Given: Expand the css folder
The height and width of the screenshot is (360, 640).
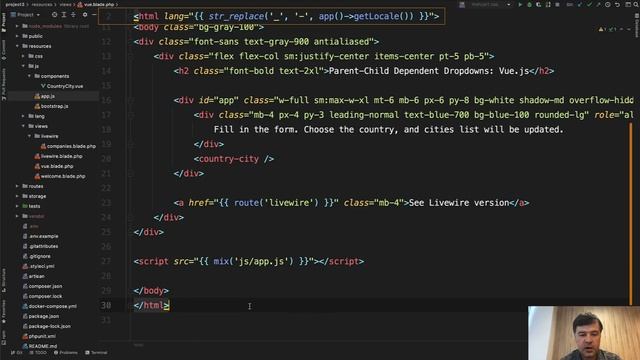Looking at the screenshot, I should click(23, 56).
